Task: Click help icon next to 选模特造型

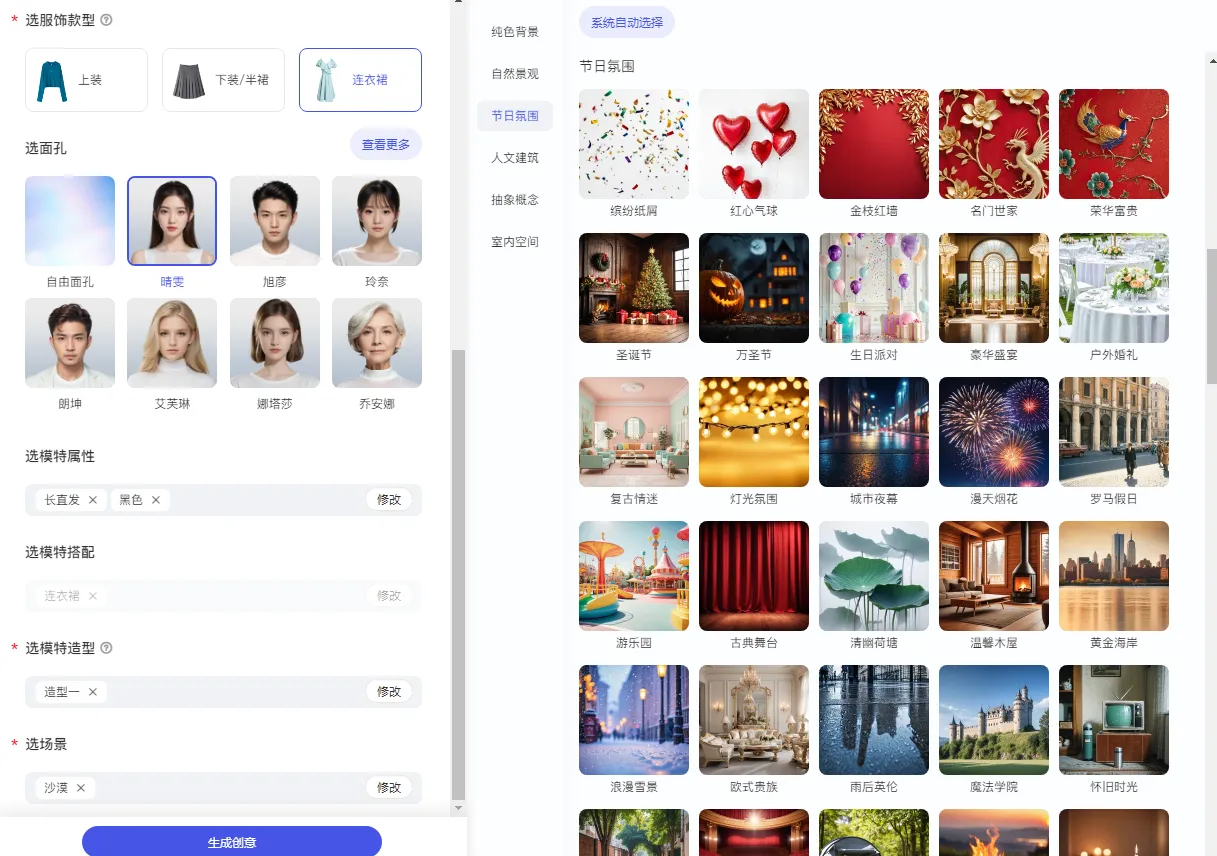Action: (x=107, y=648)
